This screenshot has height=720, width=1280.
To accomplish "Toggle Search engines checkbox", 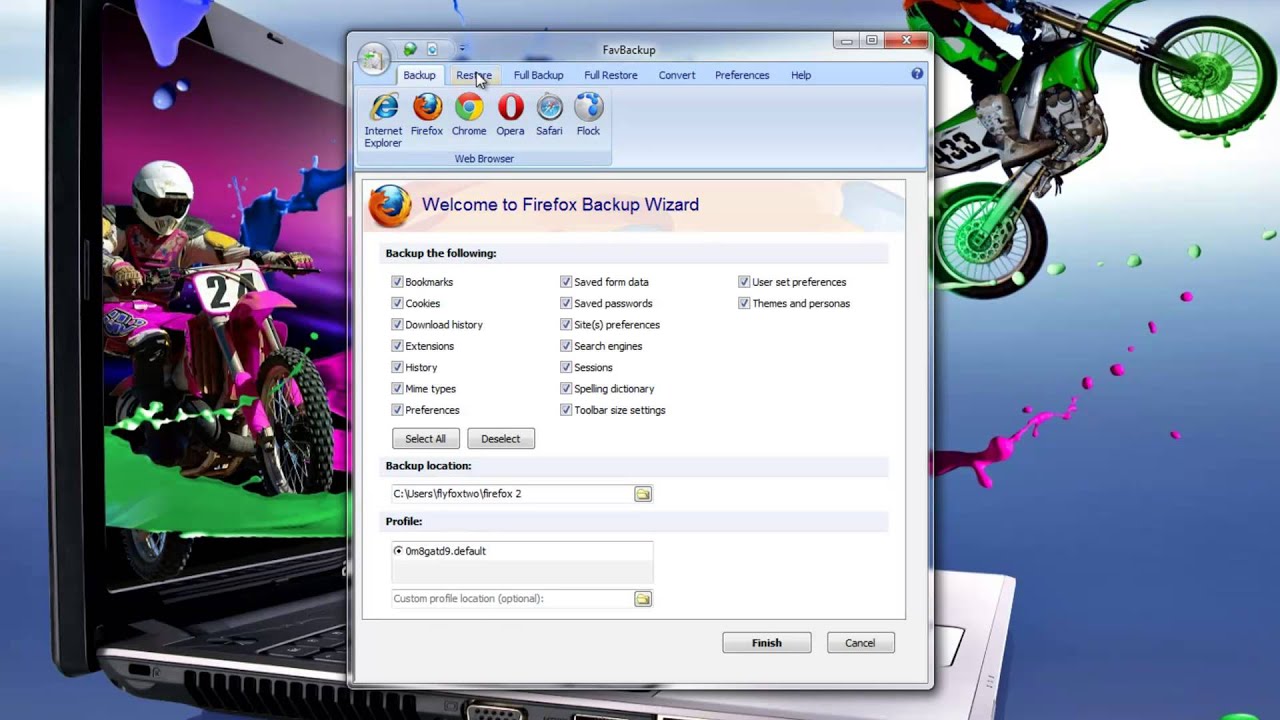I will (x=566, y=346).
